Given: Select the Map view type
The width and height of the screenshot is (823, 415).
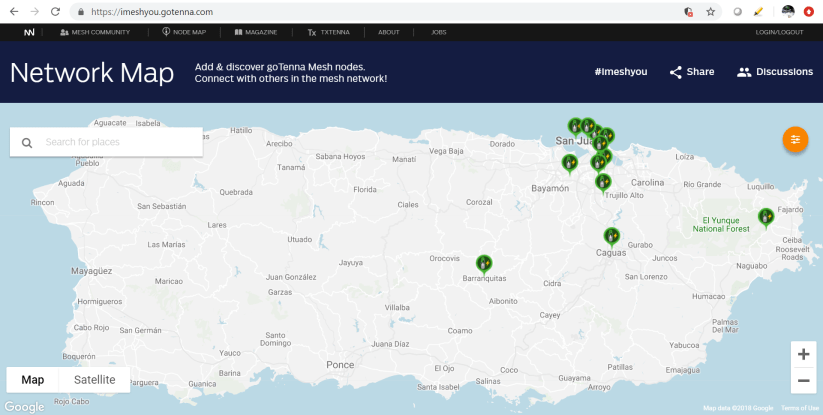Looking at the screenshot, I should pyautogui.click(x=33, y=380).
